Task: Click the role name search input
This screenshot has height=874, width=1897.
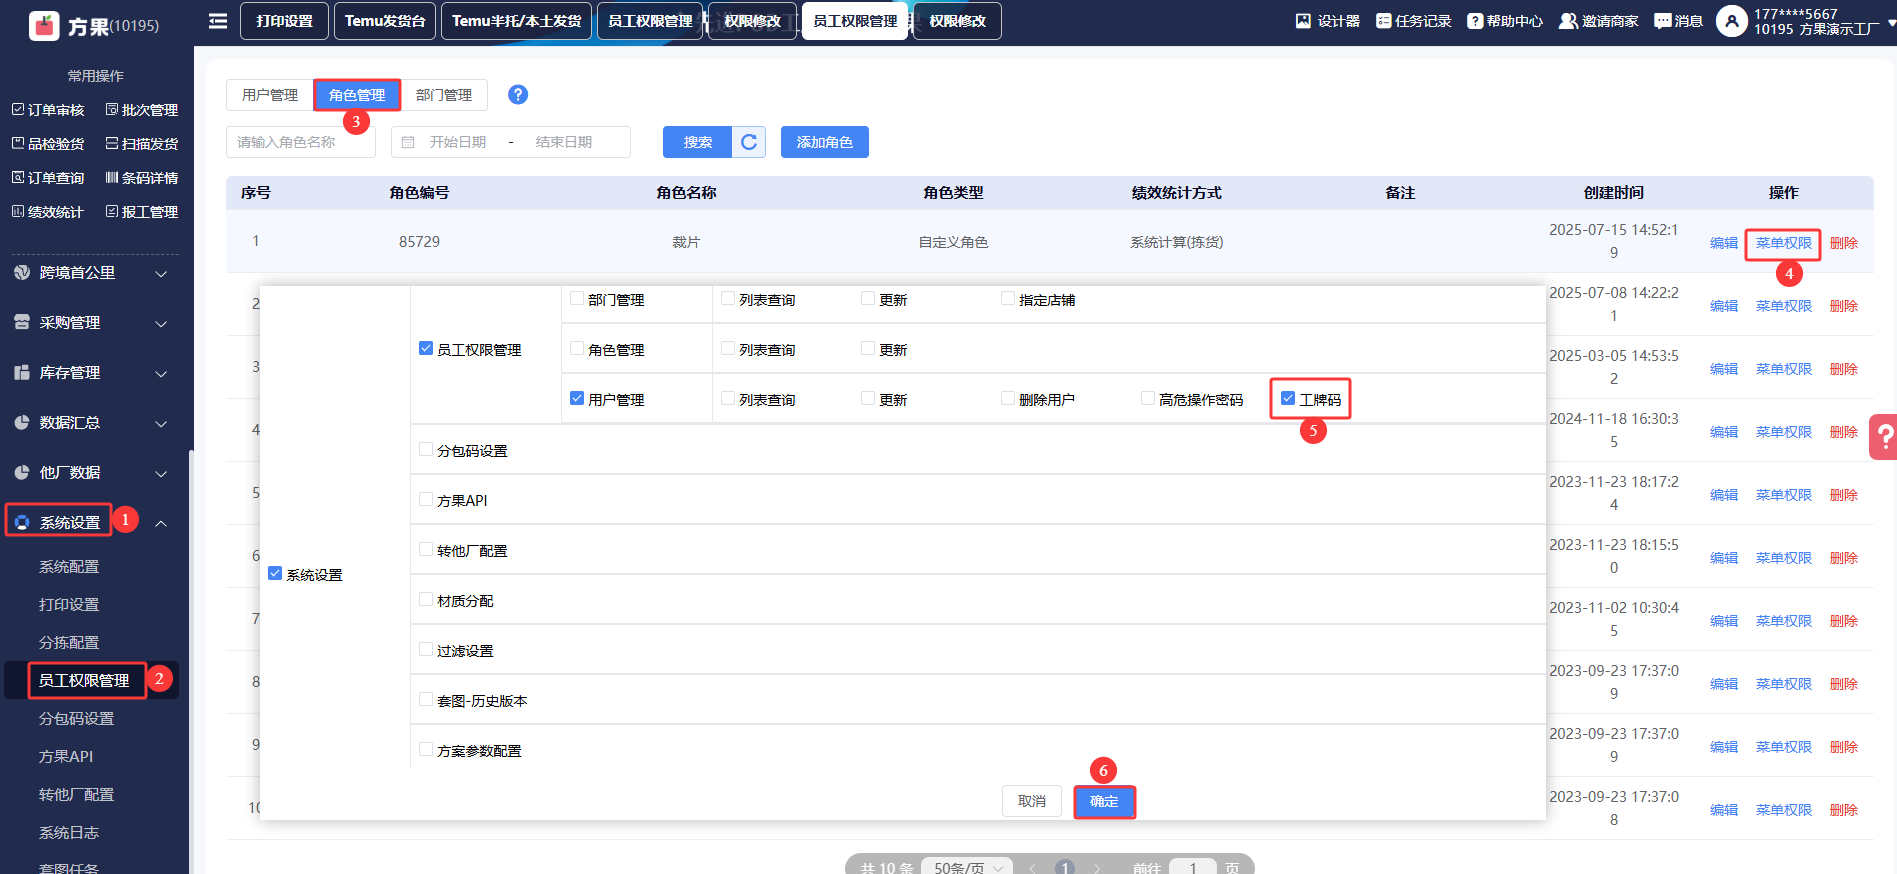Action: (300, 142)
